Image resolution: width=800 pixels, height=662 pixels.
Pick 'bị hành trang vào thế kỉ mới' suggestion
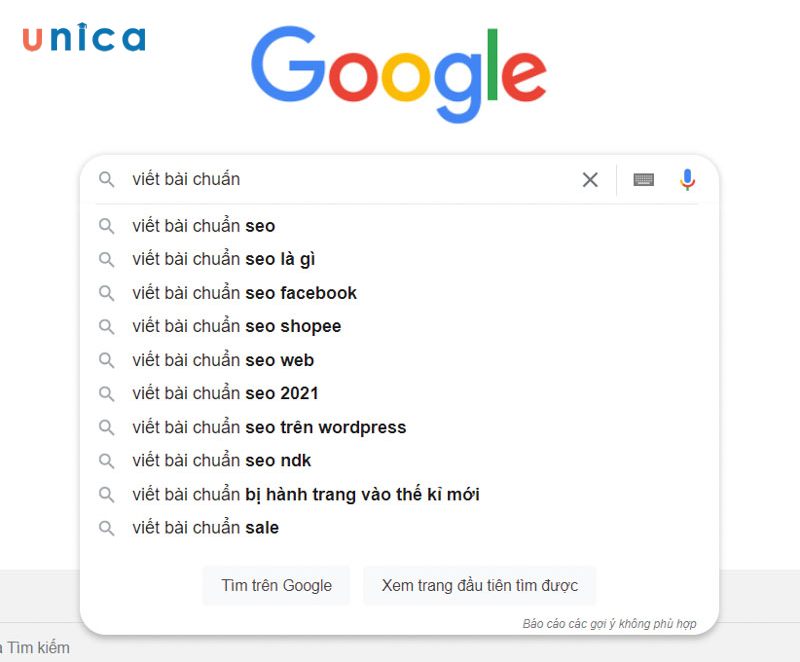tap(306, 494)
